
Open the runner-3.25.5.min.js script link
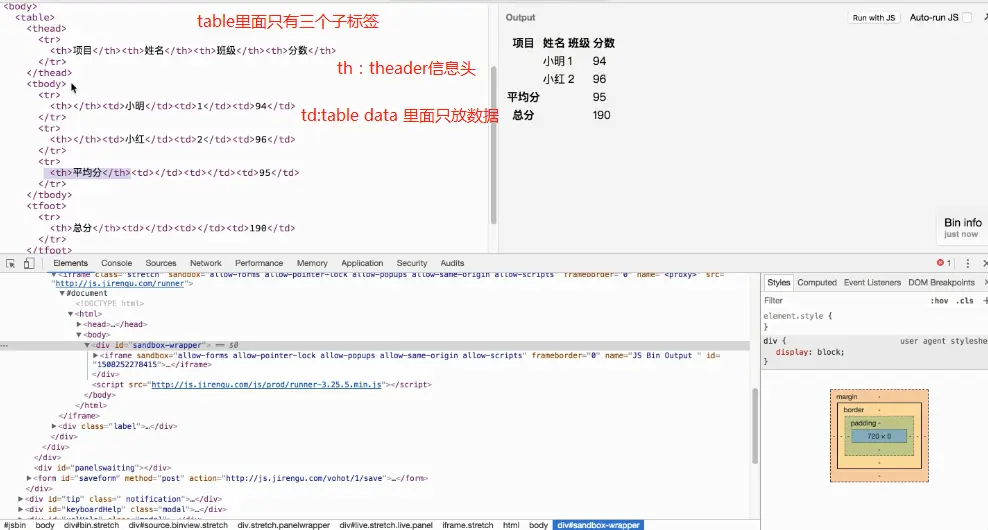(266, 384)
